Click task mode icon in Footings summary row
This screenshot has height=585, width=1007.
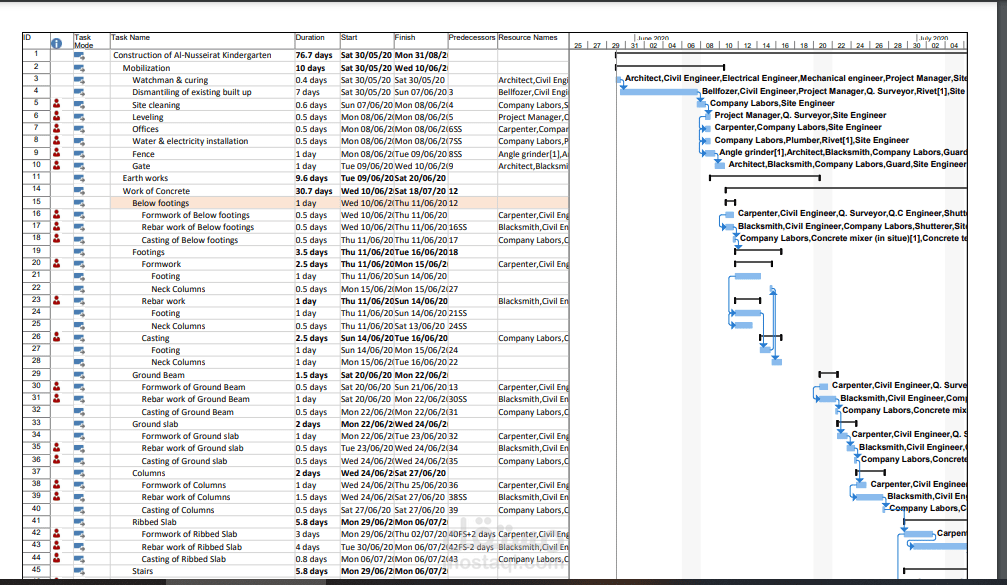(79, 252)
